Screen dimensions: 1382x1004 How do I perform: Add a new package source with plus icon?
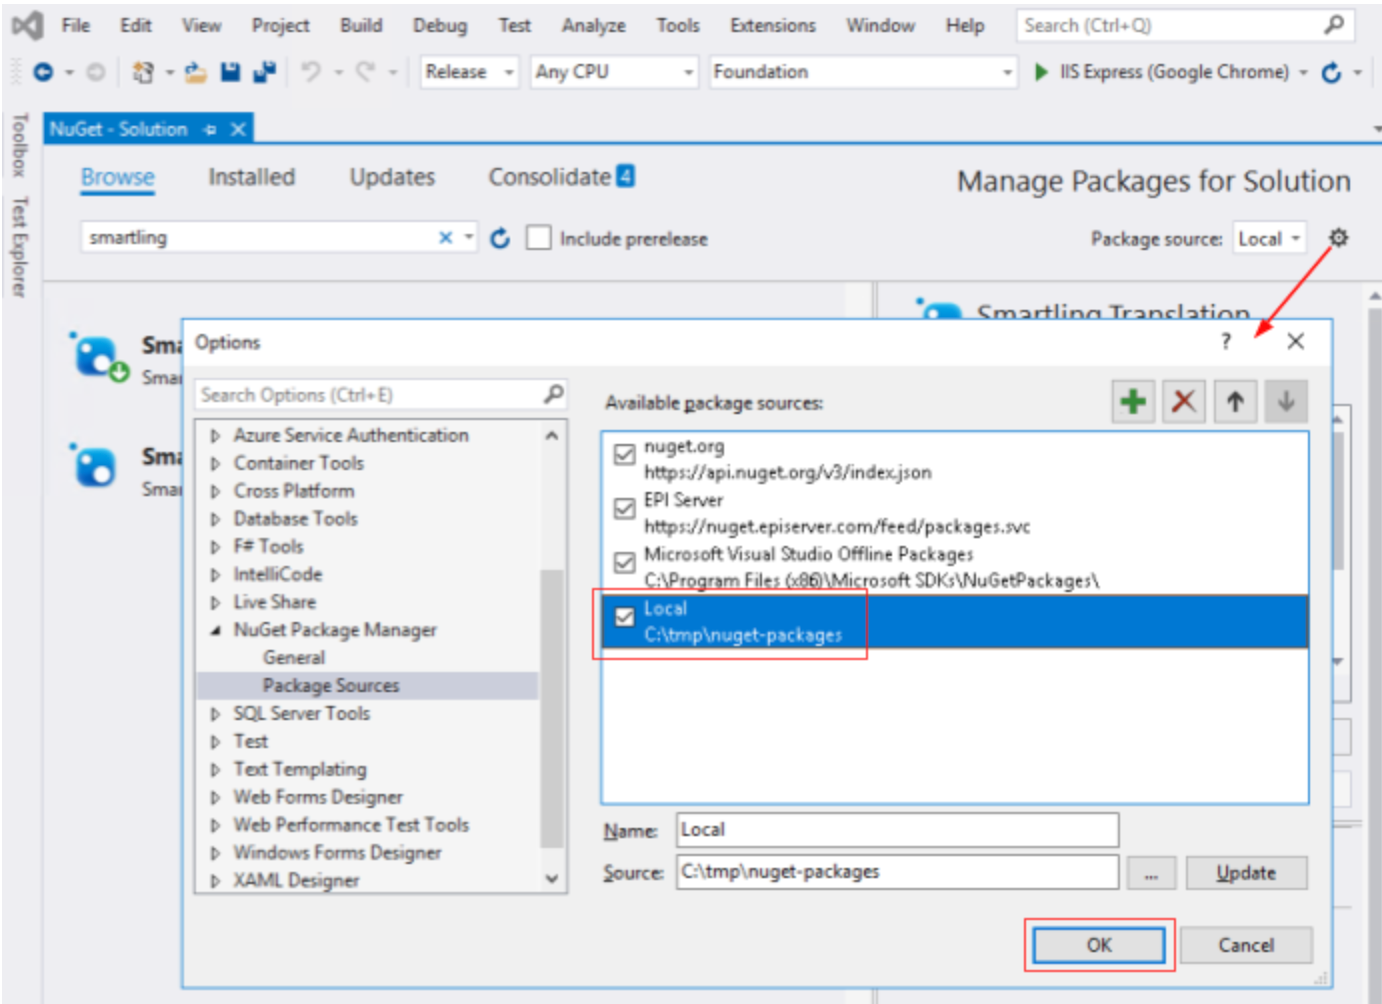(x=1131, y=401)
